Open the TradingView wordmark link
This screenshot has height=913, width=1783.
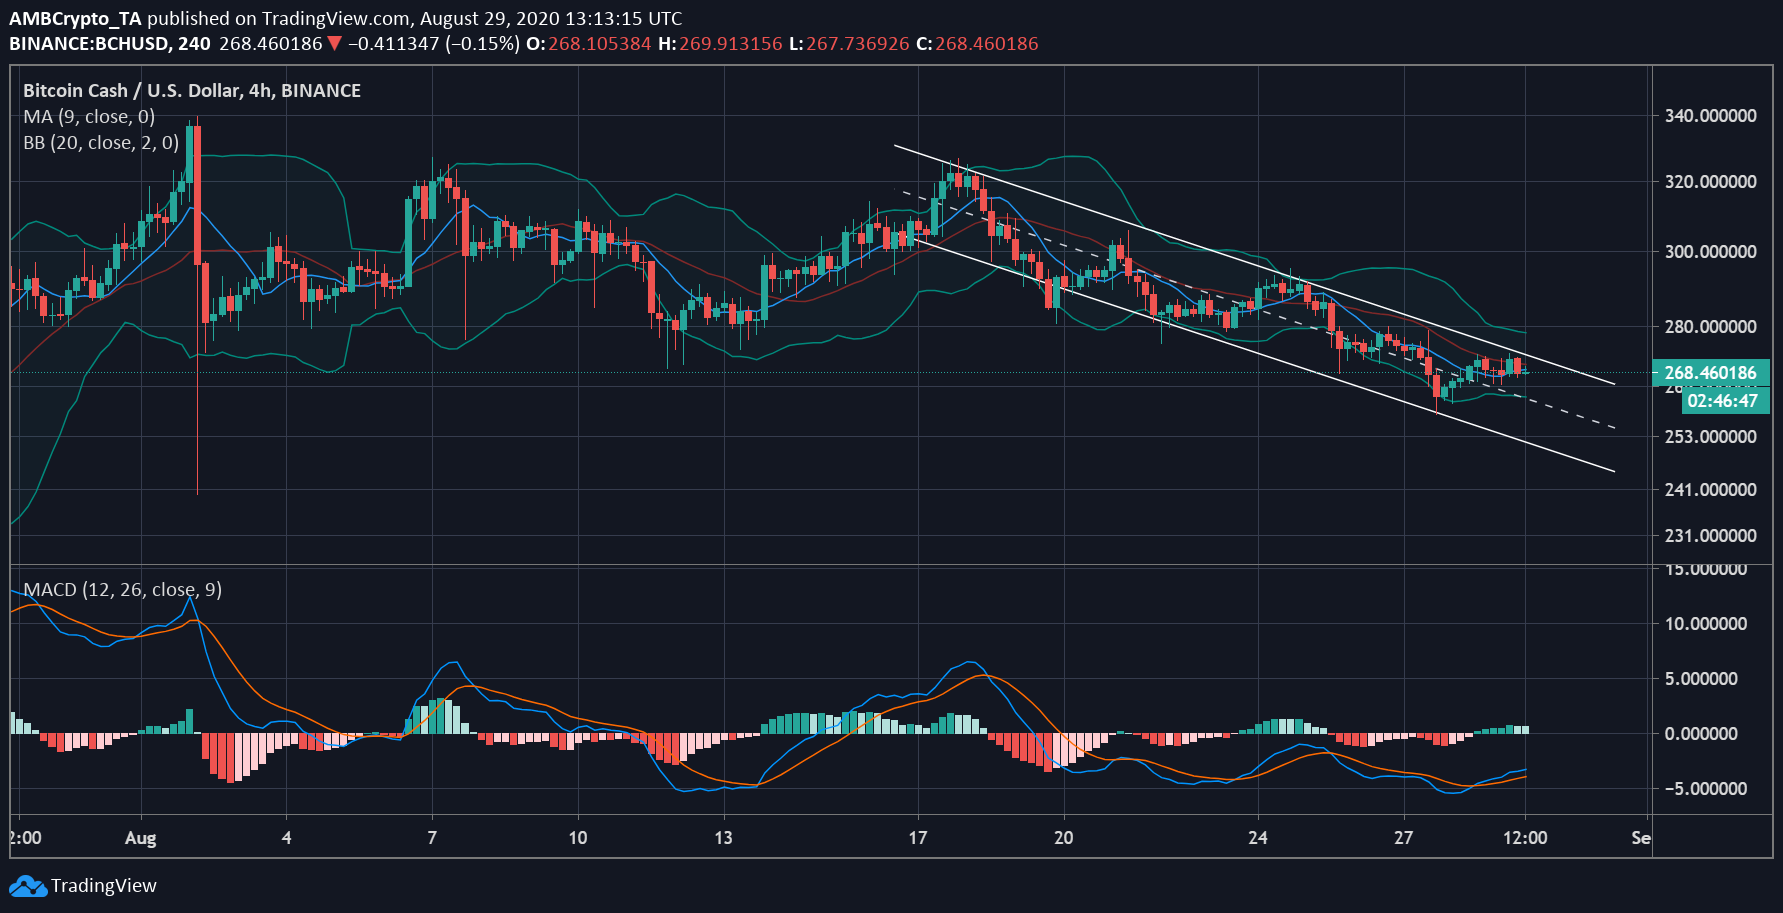(x=104, y=886)
